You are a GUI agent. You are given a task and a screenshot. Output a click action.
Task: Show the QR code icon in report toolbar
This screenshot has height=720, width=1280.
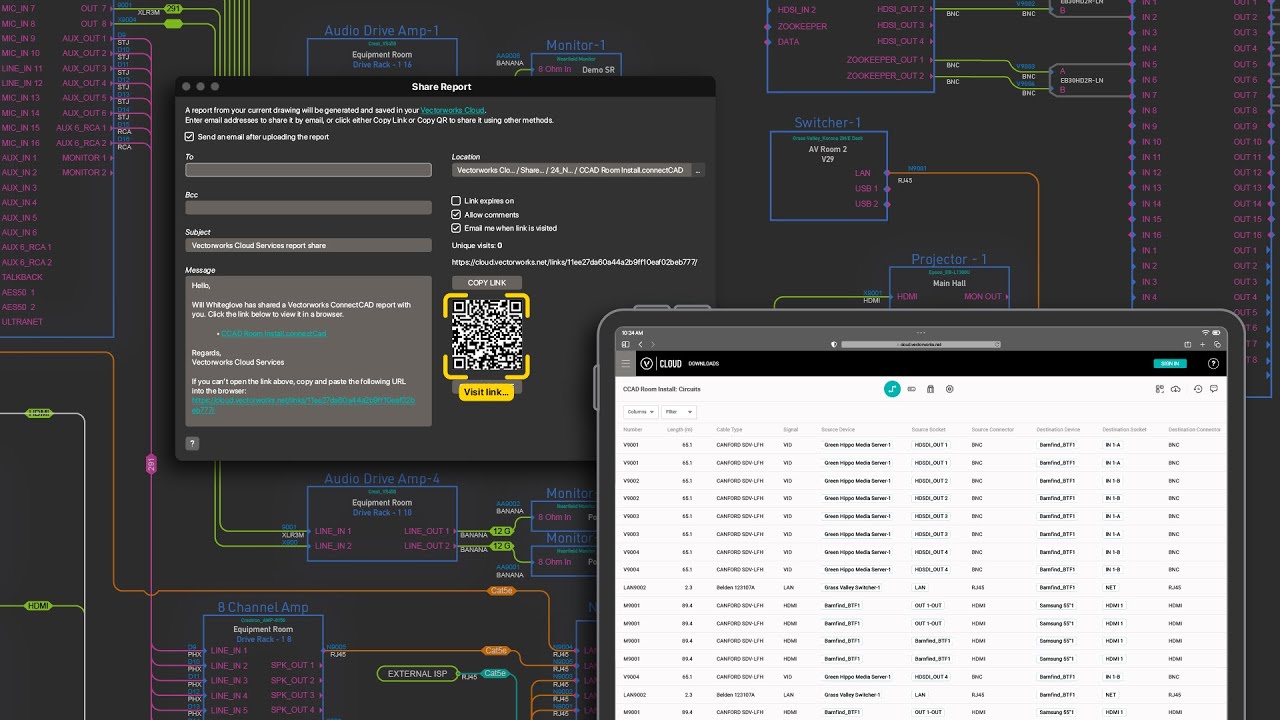[x=1159, y=389]
